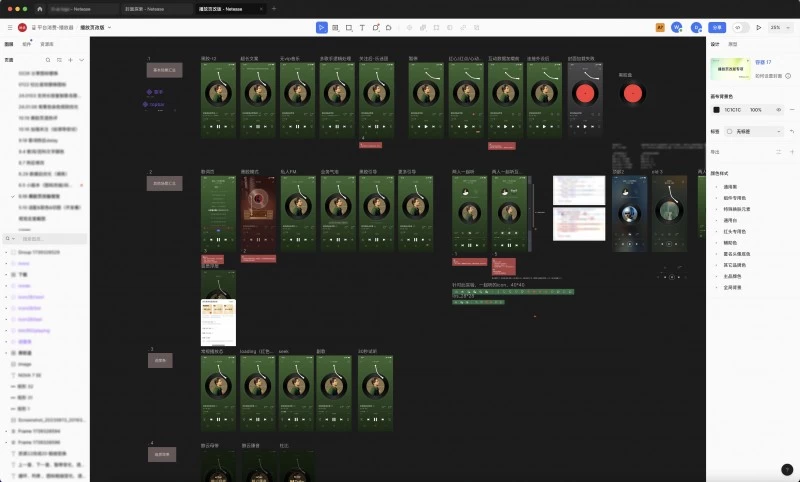Switch to the 原型 tab in right panel
This screenshot has height=482, width=800.
point(733,45)
